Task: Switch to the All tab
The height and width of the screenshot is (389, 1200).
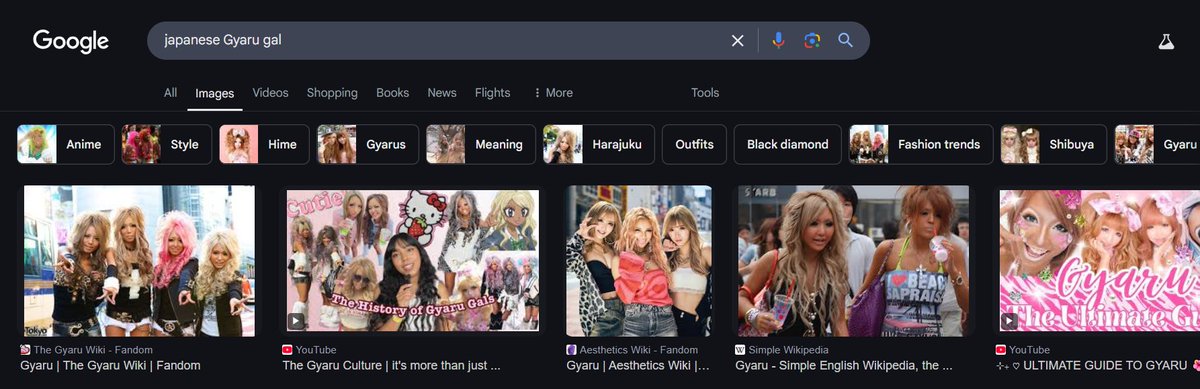Action: (171, 92)
